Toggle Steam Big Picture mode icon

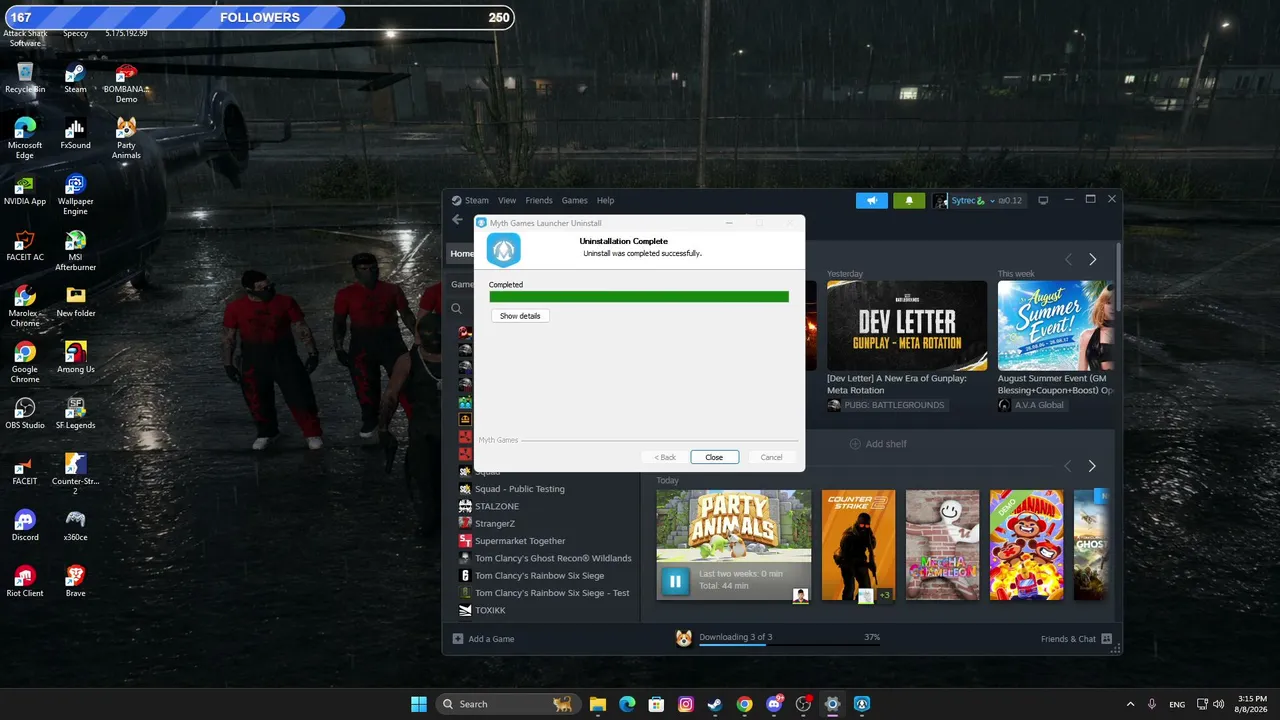1043,200
